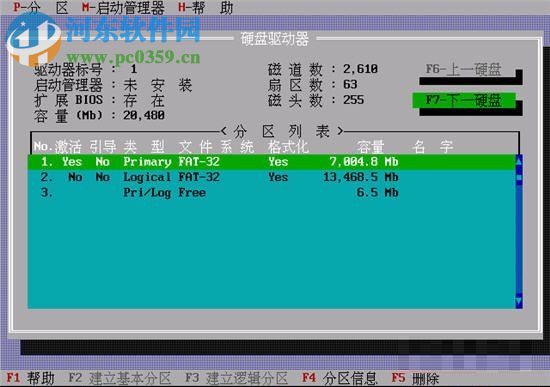Click F1 帮助 in bottom bar
Screen dimensions: 550x387
click(x=31, y=378)
